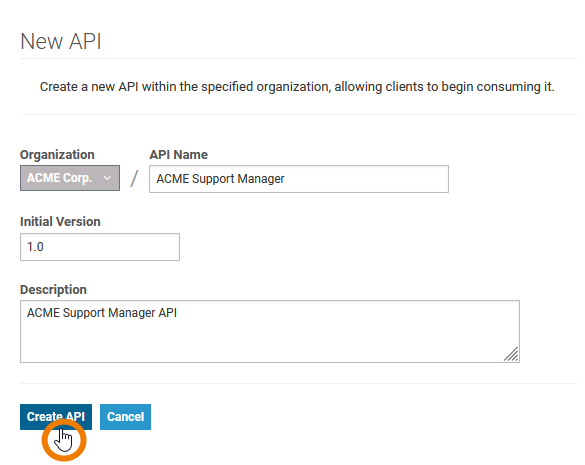Click into the Initial Version field
Viewport: 585px width, 465px height.
coord(100,247)
